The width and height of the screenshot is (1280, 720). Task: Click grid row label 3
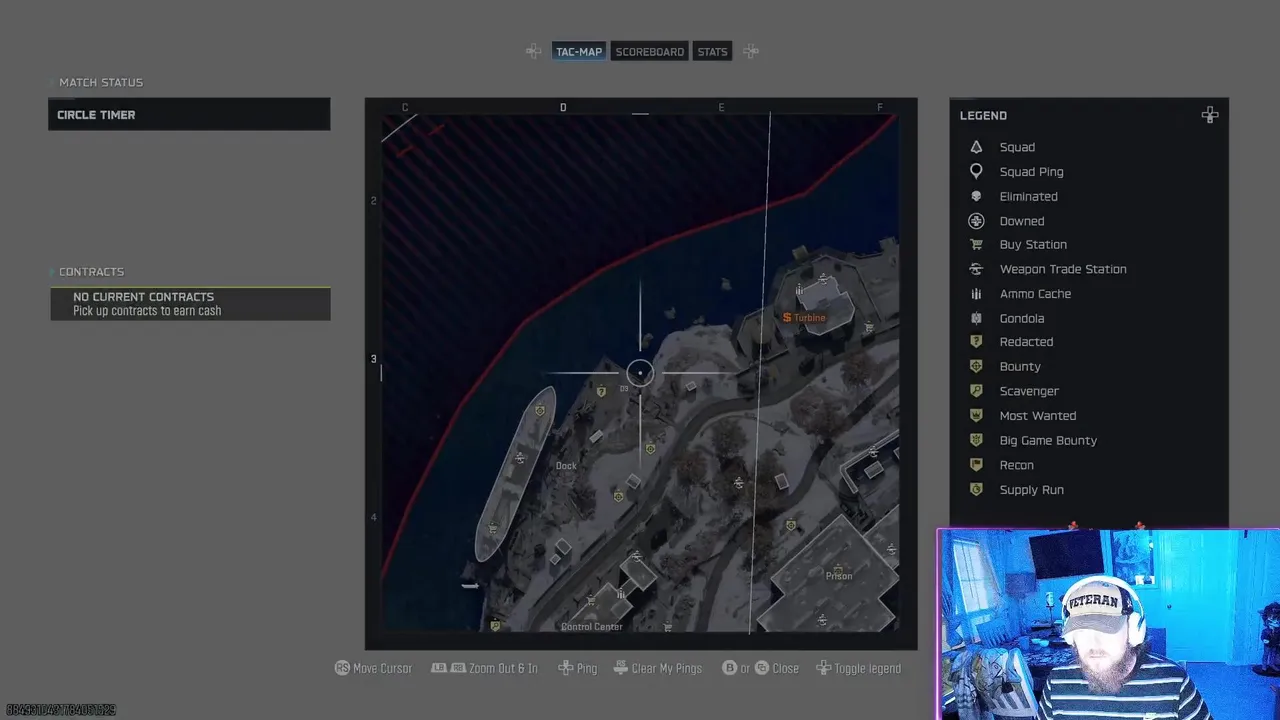click(x=374, y=359)
